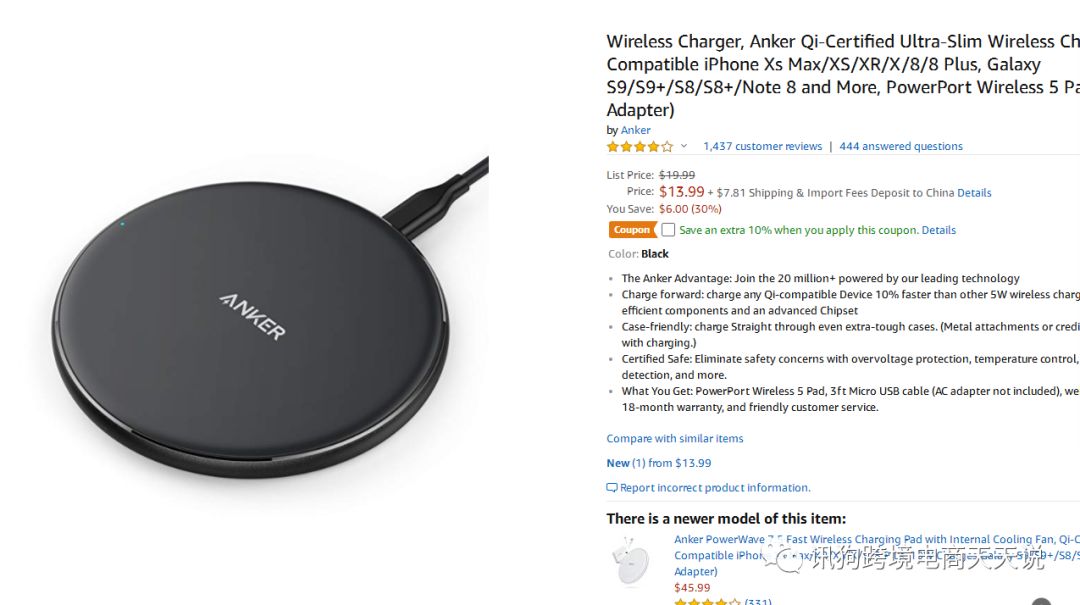Click Report incorrect product information
This screenshot has width=1080, height=605.
pos(715,488)
